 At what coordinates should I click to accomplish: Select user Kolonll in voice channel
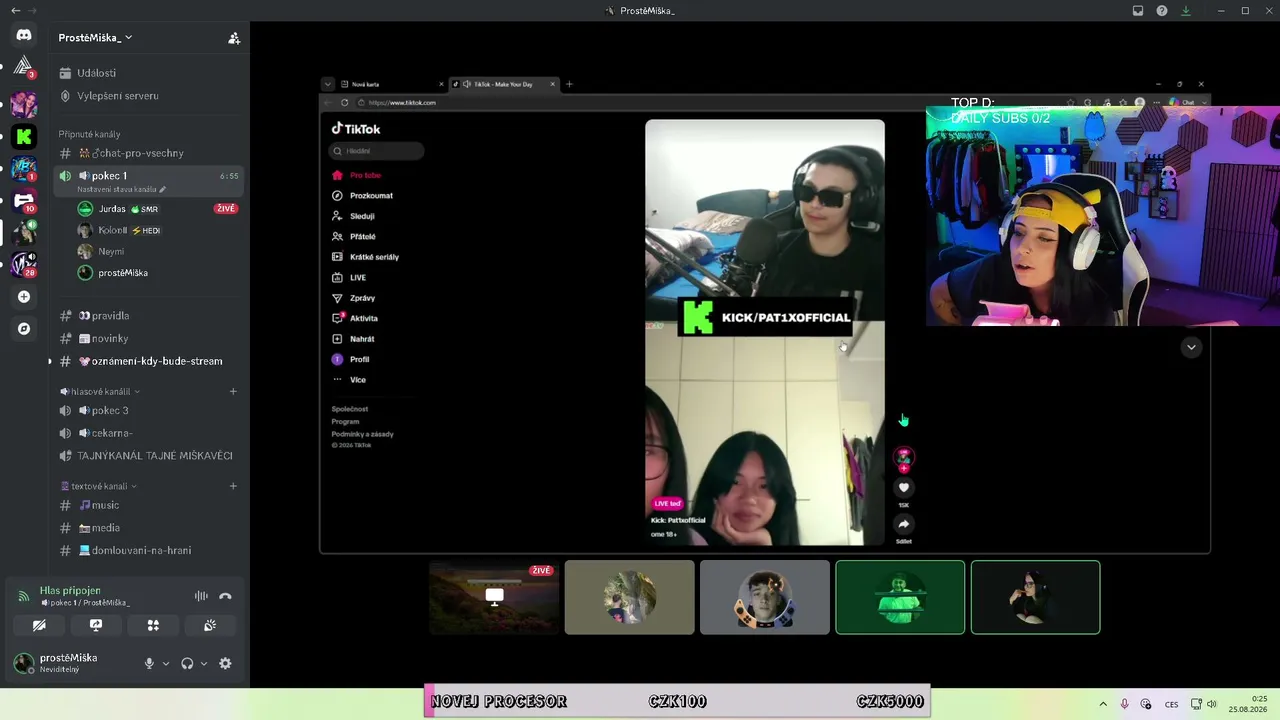tap(112, 230)
